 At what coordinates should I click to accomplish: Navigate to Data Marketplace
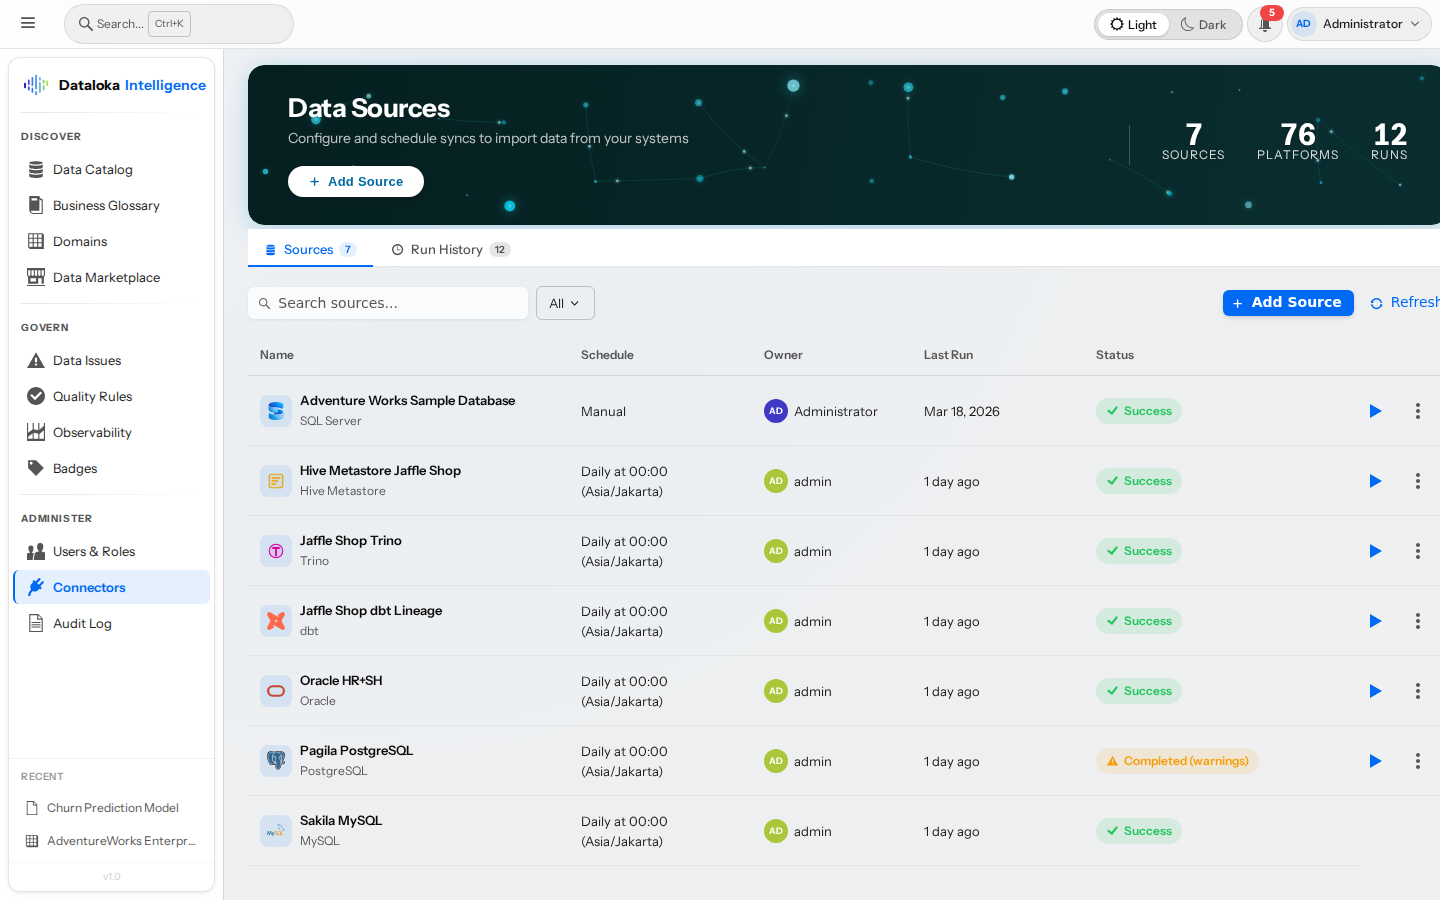(107, 277)
